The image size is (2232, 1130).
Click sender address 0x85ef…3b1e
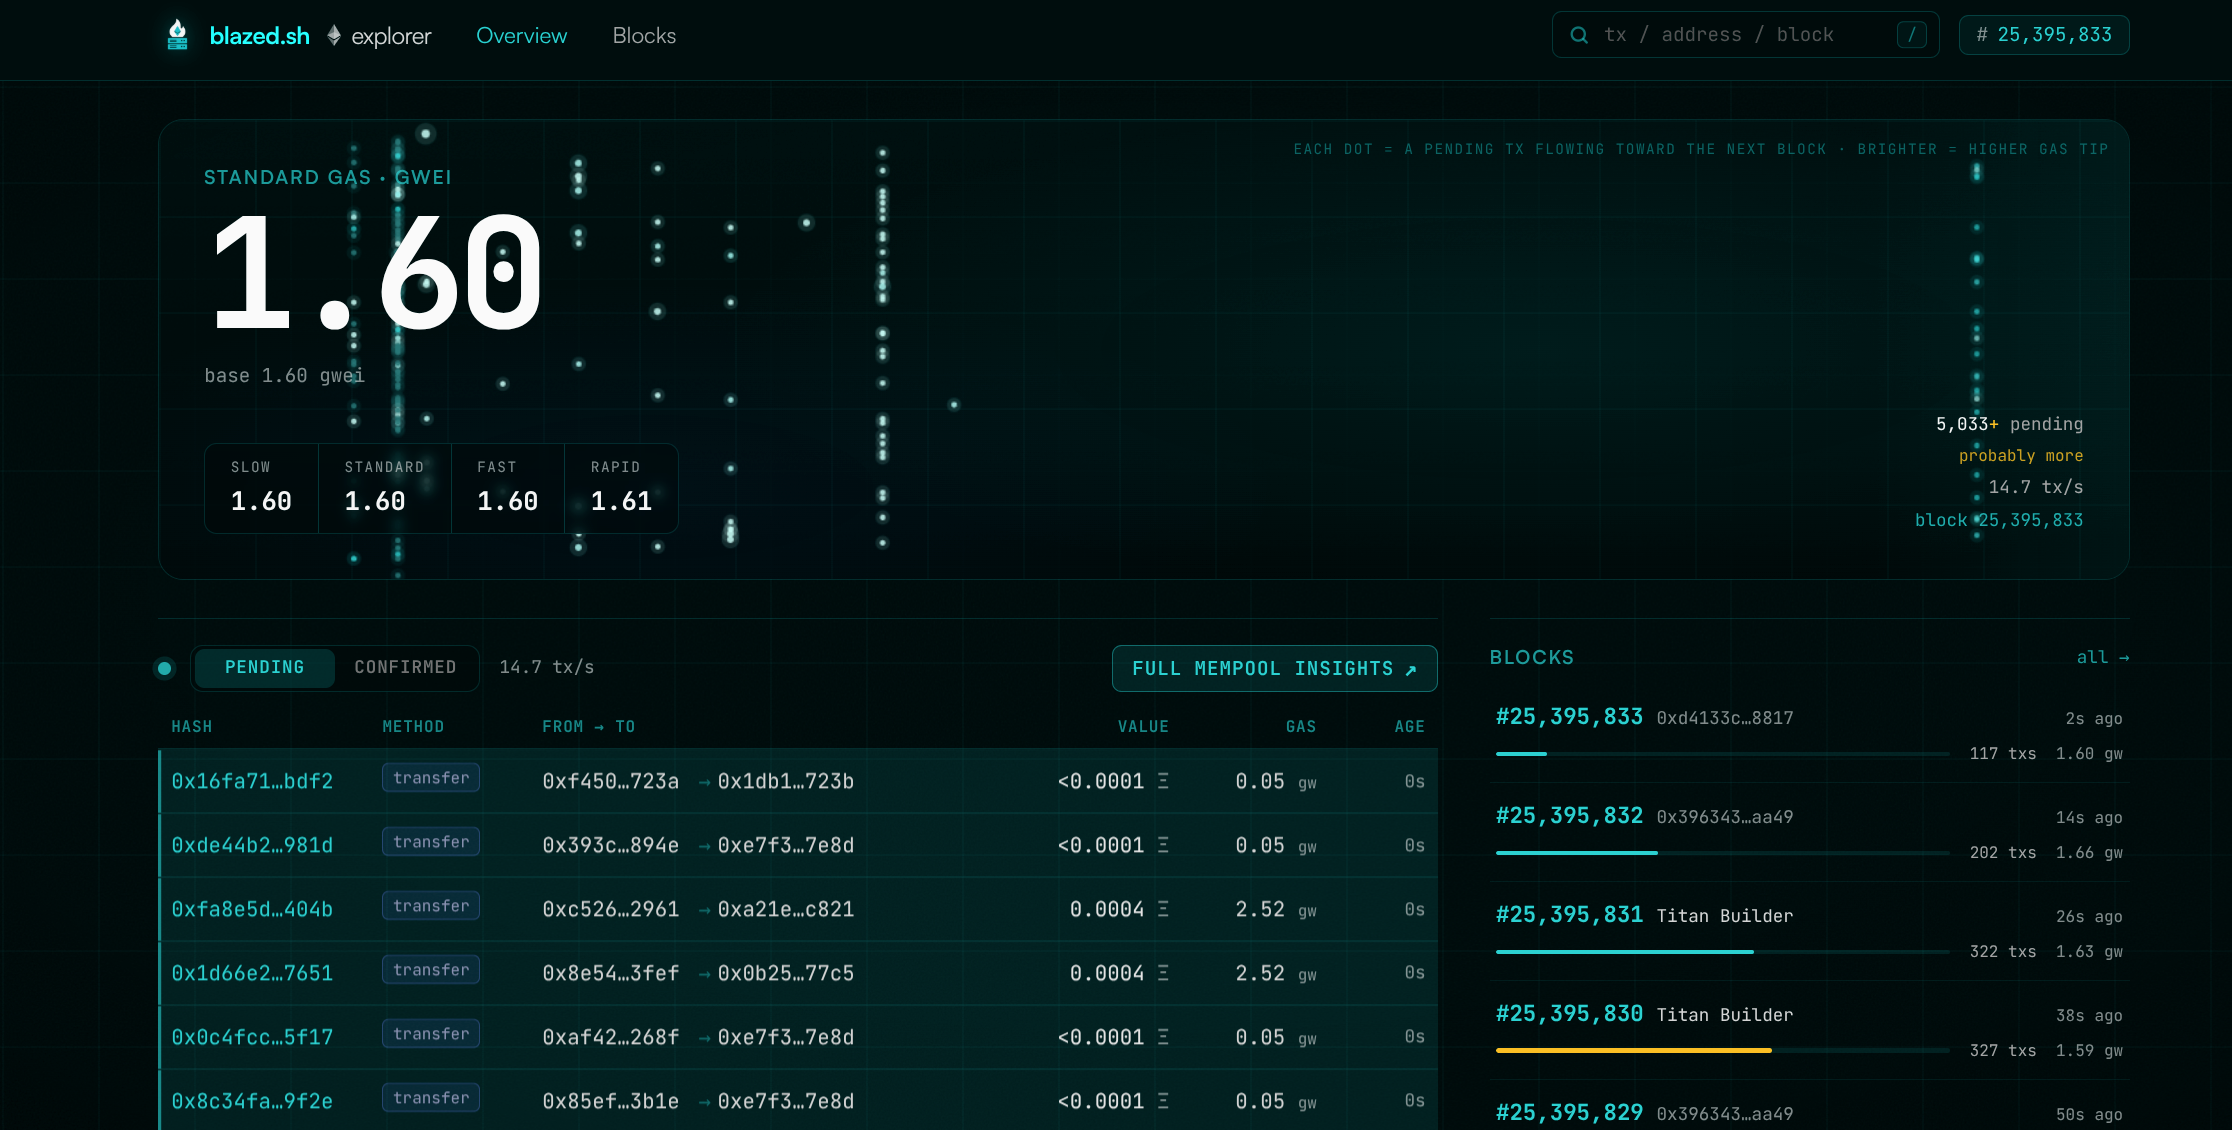(x=610, y=1101)
